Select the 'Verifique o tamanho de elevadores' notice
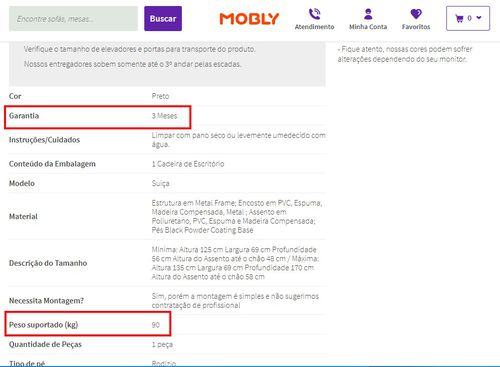The width and height of the screenshot is (500, 367). click(140, 49)
